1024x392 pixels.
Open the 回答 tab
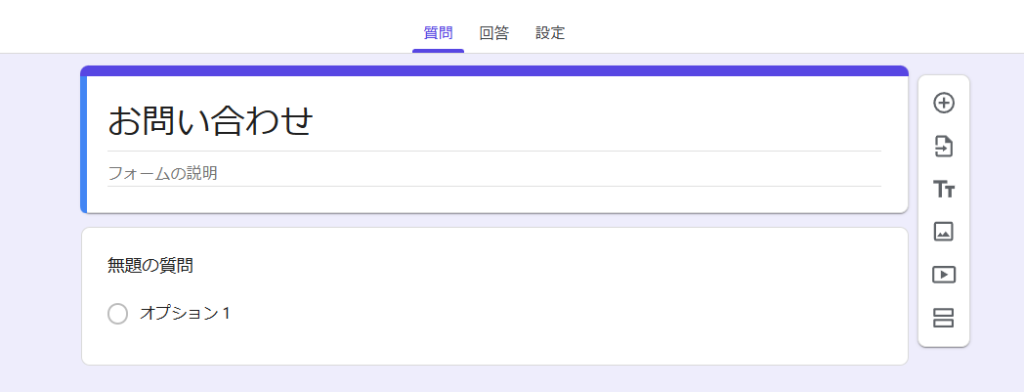(x=494, y=33)
